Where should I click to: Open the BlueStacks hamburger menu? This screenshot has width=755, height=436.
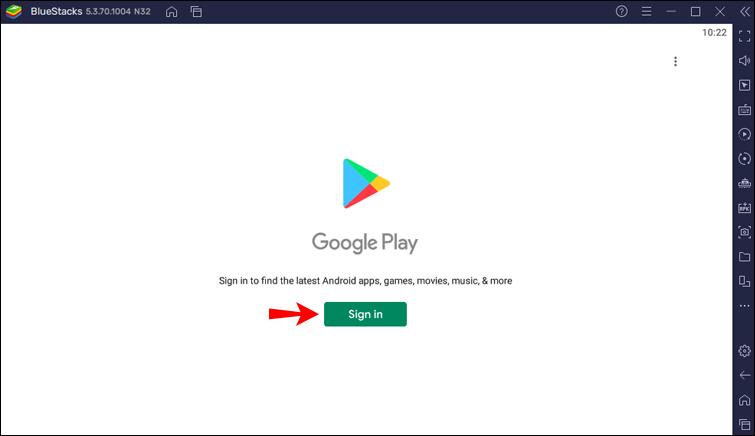click(646, 11)
